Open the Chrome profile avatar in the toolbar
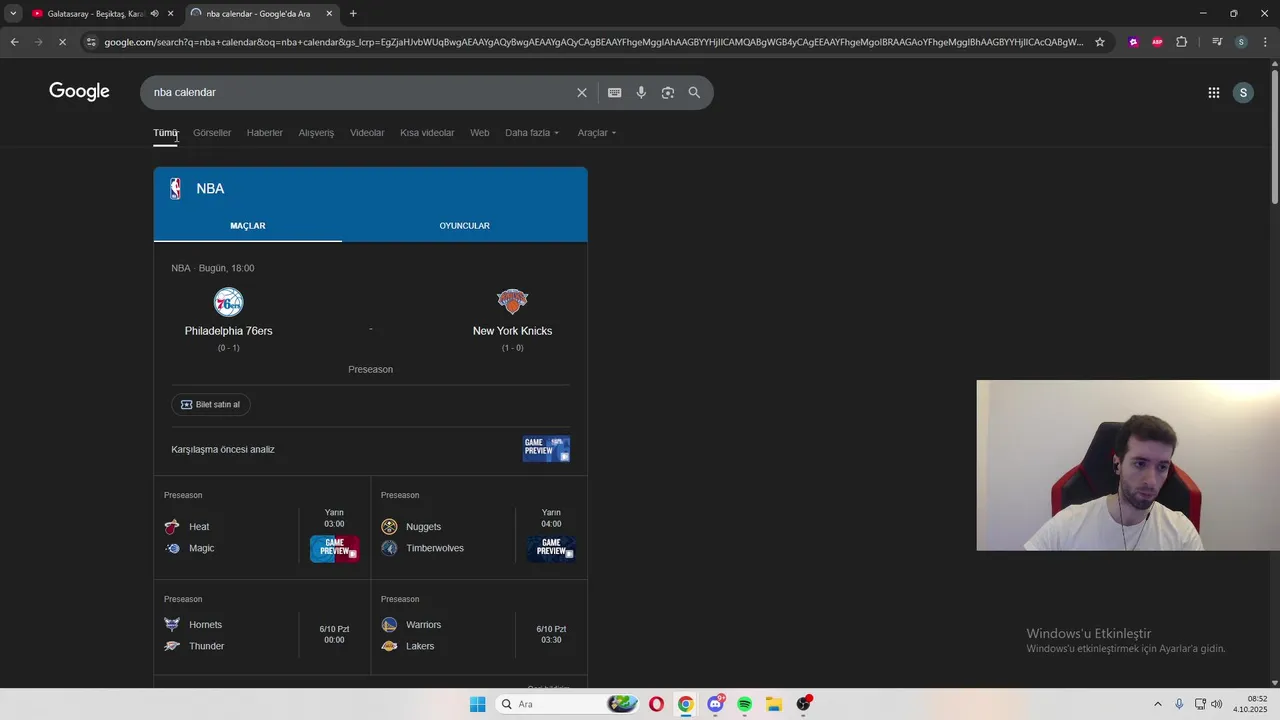 (1241, 42)
